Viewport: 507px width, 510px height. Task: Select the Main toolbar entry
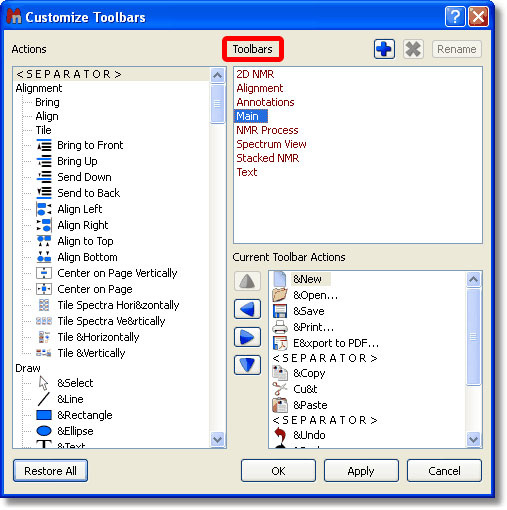[251, 116]
